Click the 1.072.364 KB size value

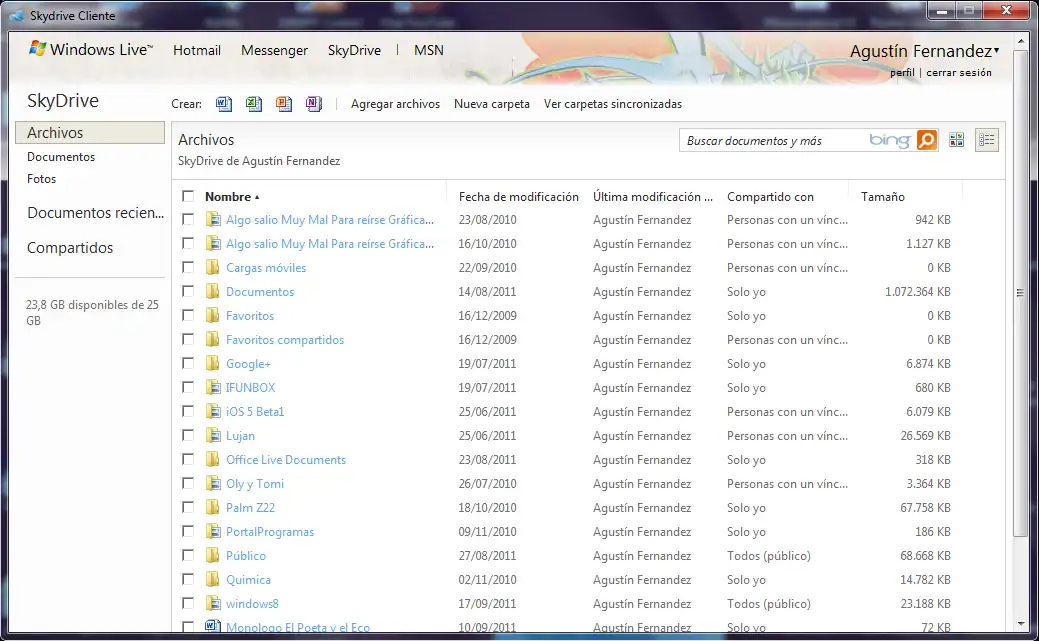coord(918,292)
